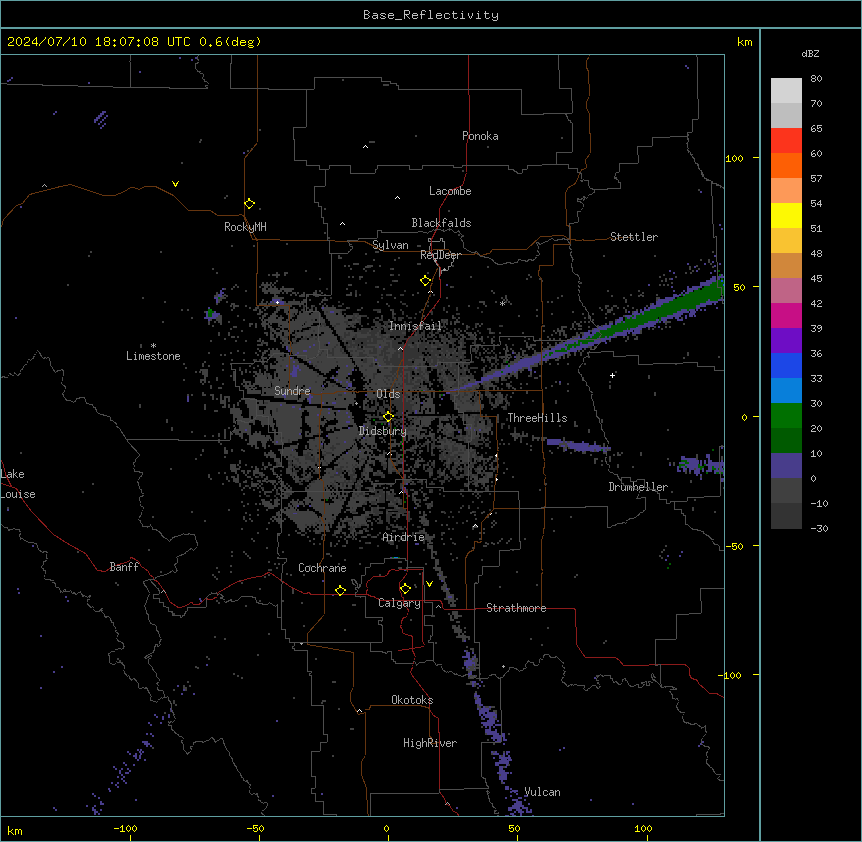Click the 100 tick on the right axis

click(734, 158)
